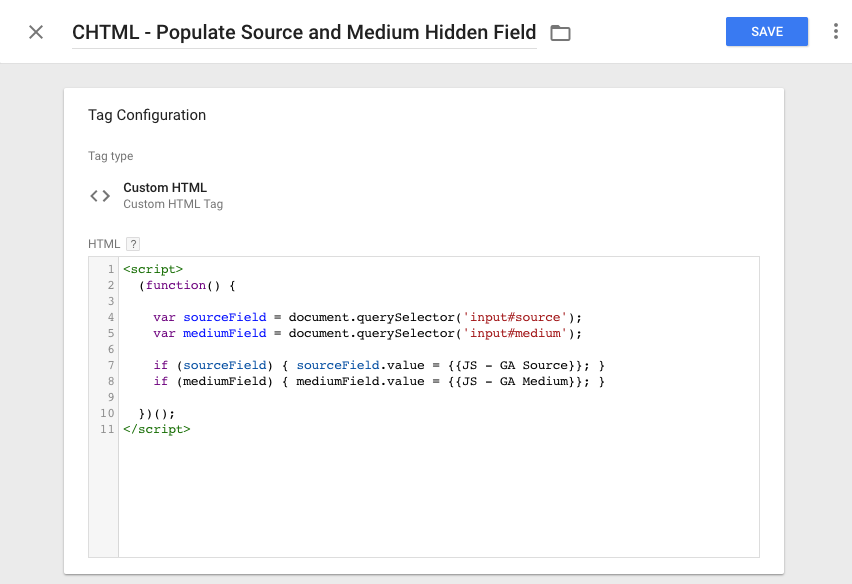Click the 'Custom HTML Tag' subtitle

coord(173,204)
